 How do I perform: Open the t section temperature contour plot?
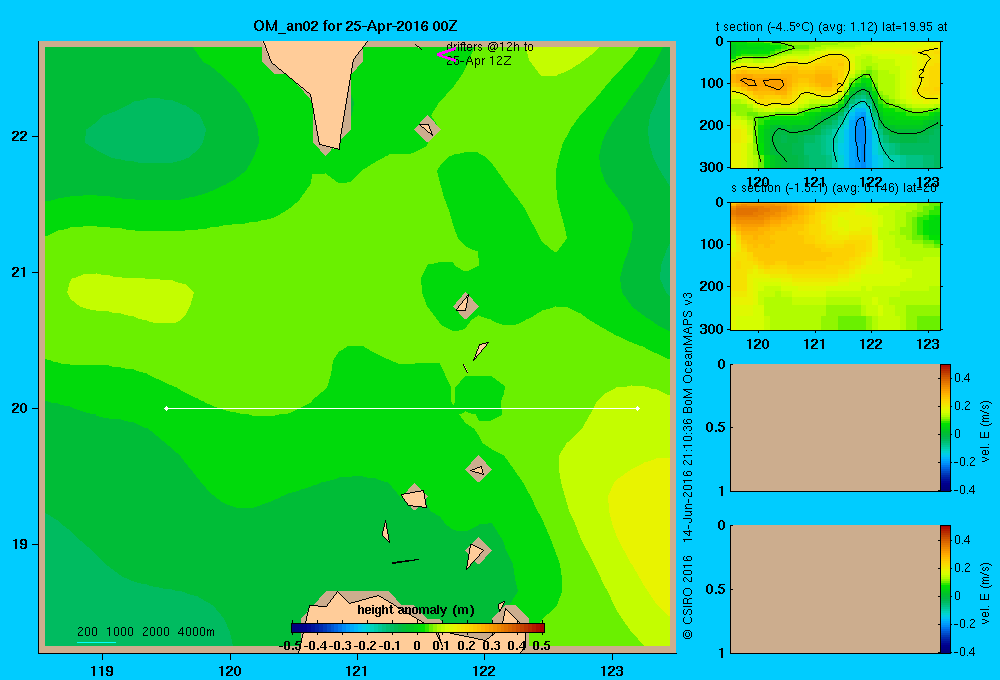point(835,104)
